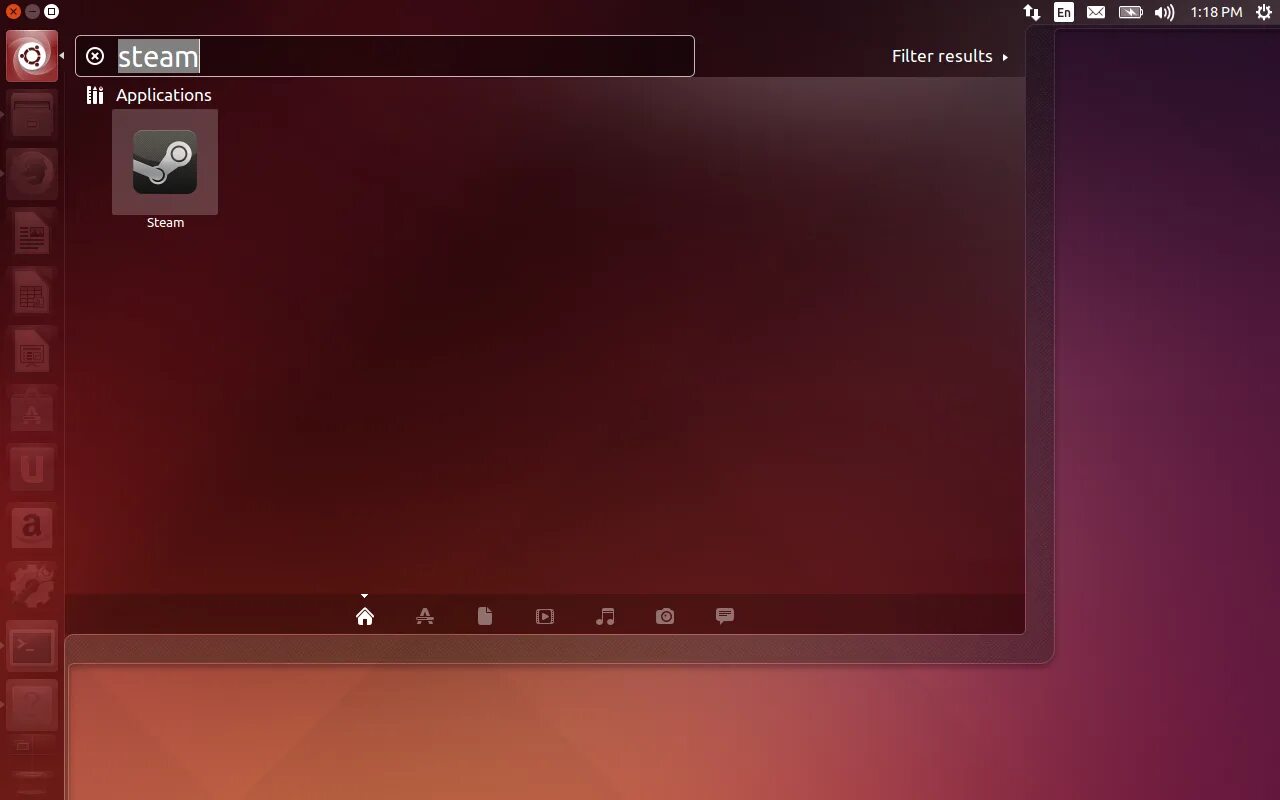Click the 1:18 PM clock
The width and height of the screenshot is (1280, 800).
(x=1216, y=12)
